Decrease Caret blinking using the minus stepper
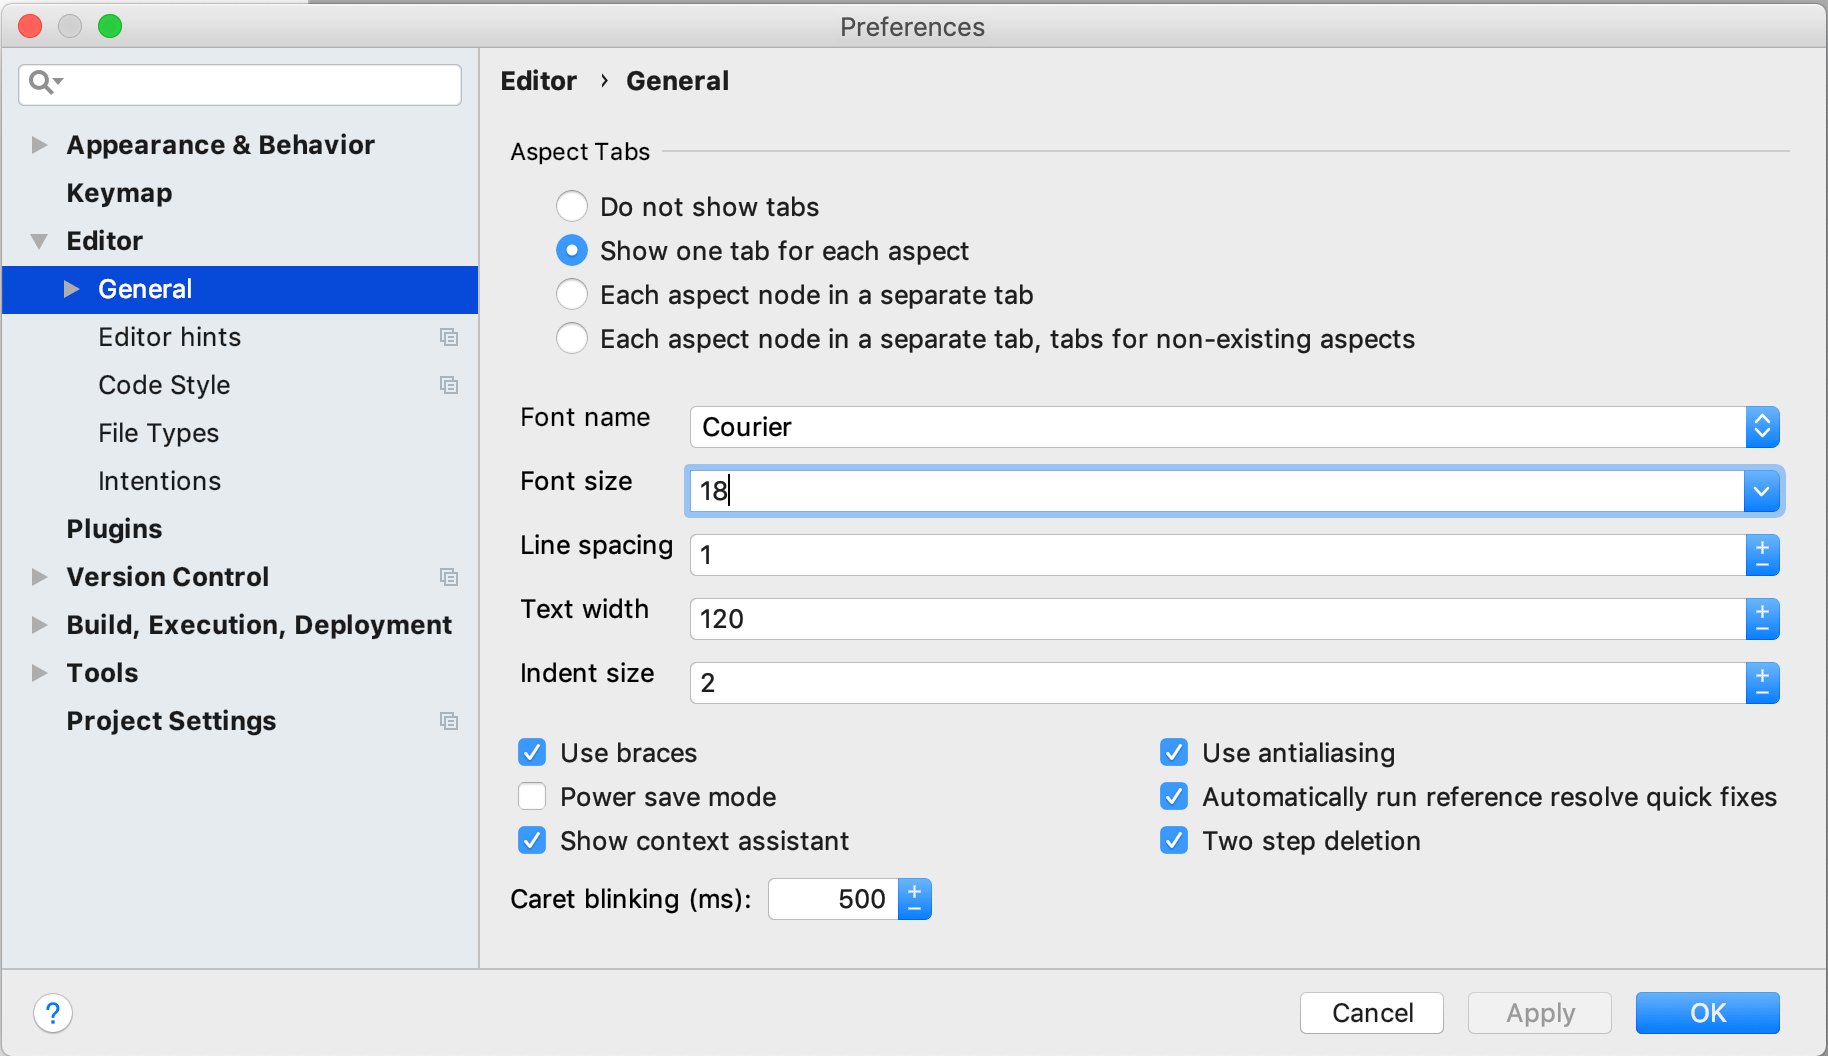Image resolution: width=1828 pixels, height=1056 pixels. pos(914,908)
